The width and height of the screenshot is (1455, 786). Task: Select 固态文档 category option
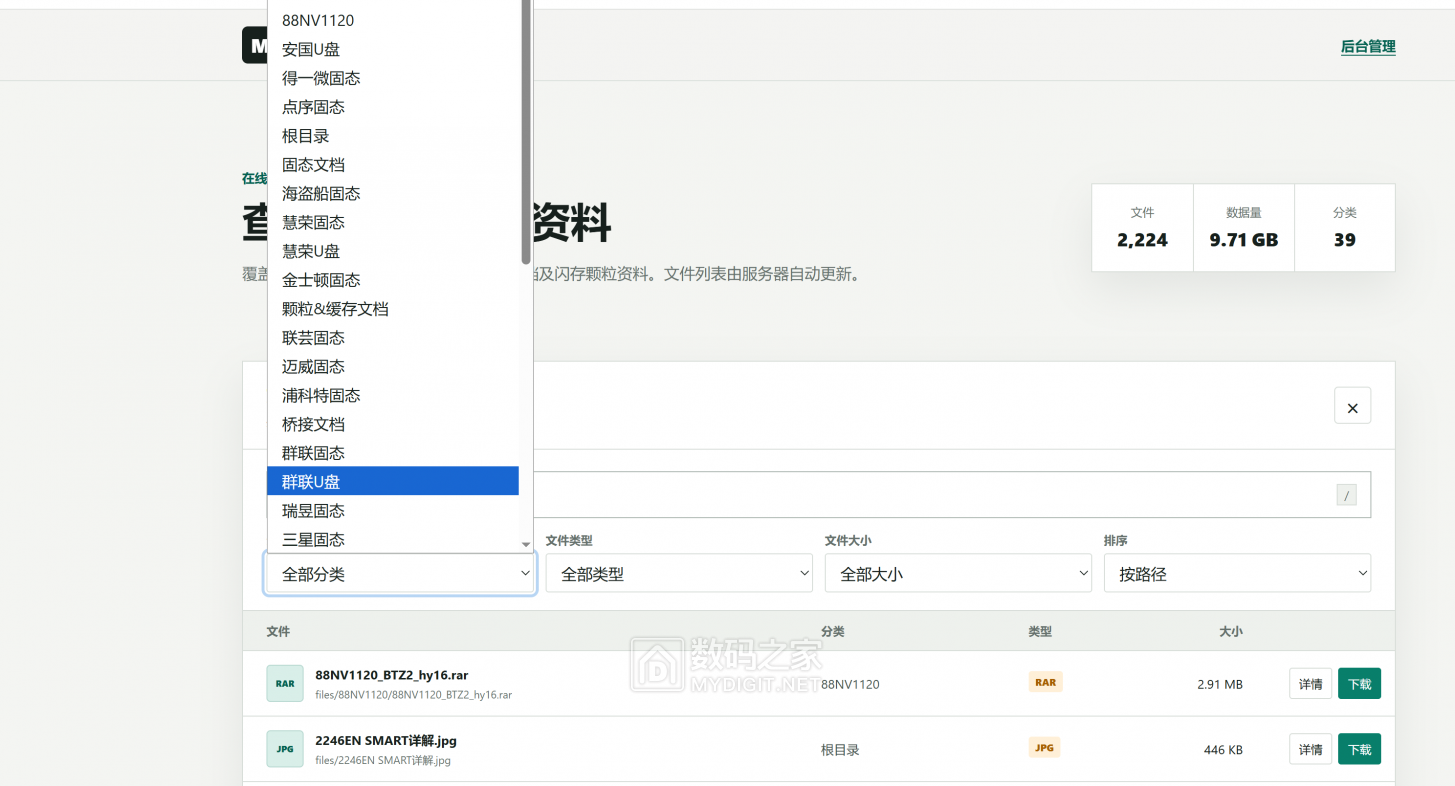(392, 165)
